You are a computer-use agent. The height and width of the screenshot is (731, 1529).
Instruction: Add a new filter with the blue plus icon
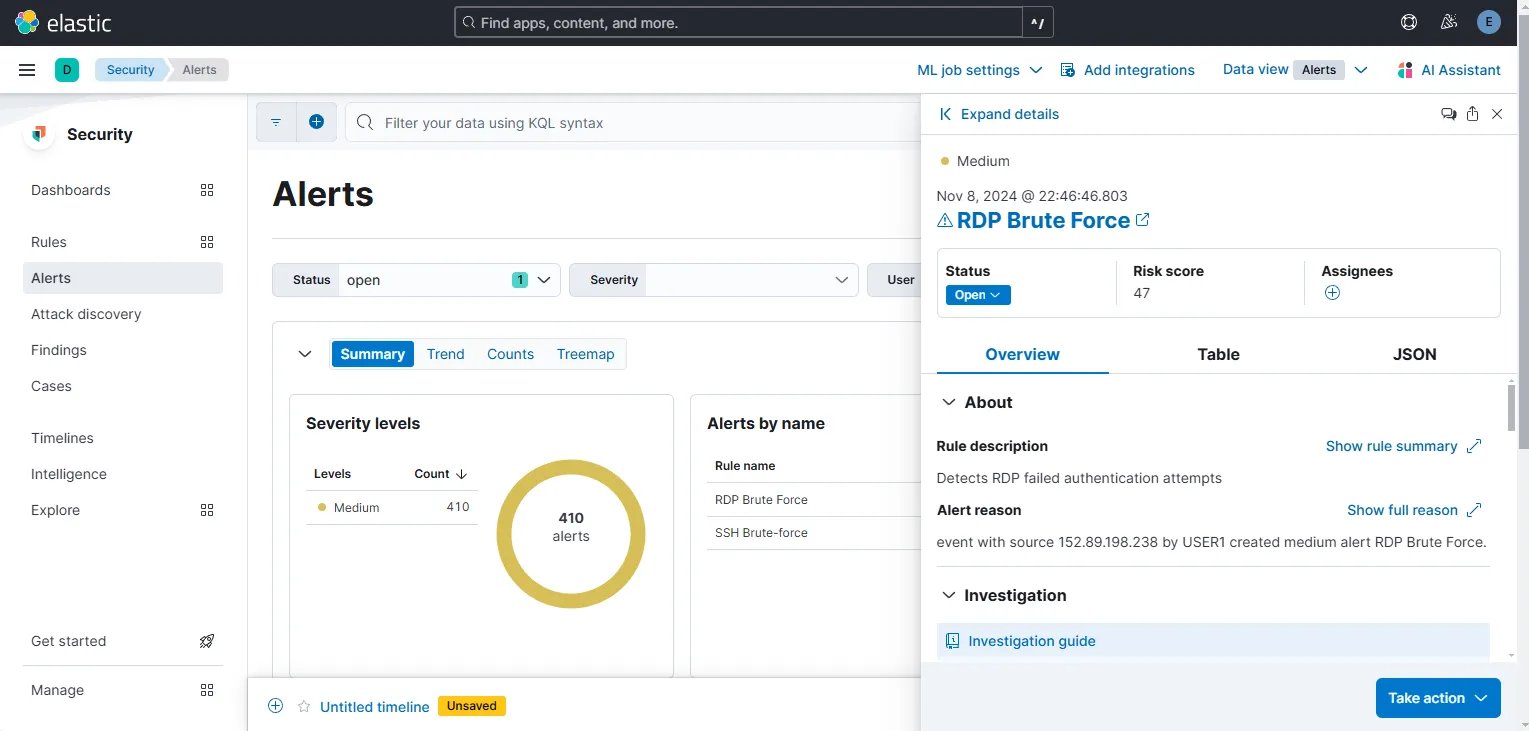317,121
